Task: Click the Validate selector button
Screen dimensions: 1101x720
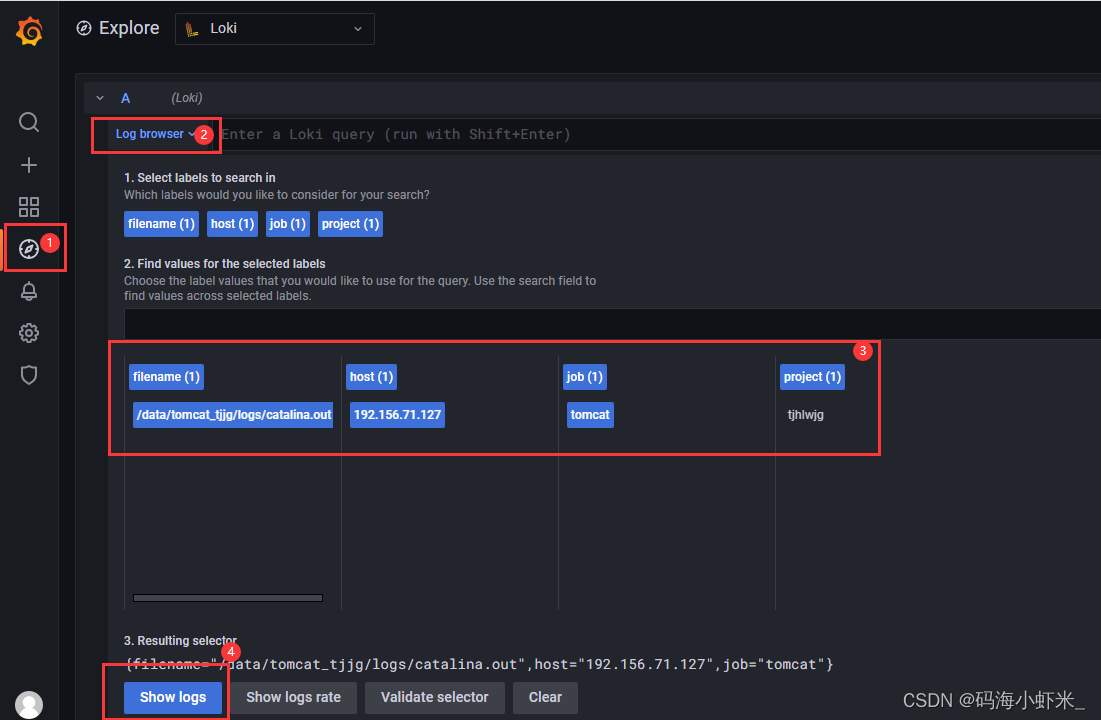Action: (x=435, y=698)
